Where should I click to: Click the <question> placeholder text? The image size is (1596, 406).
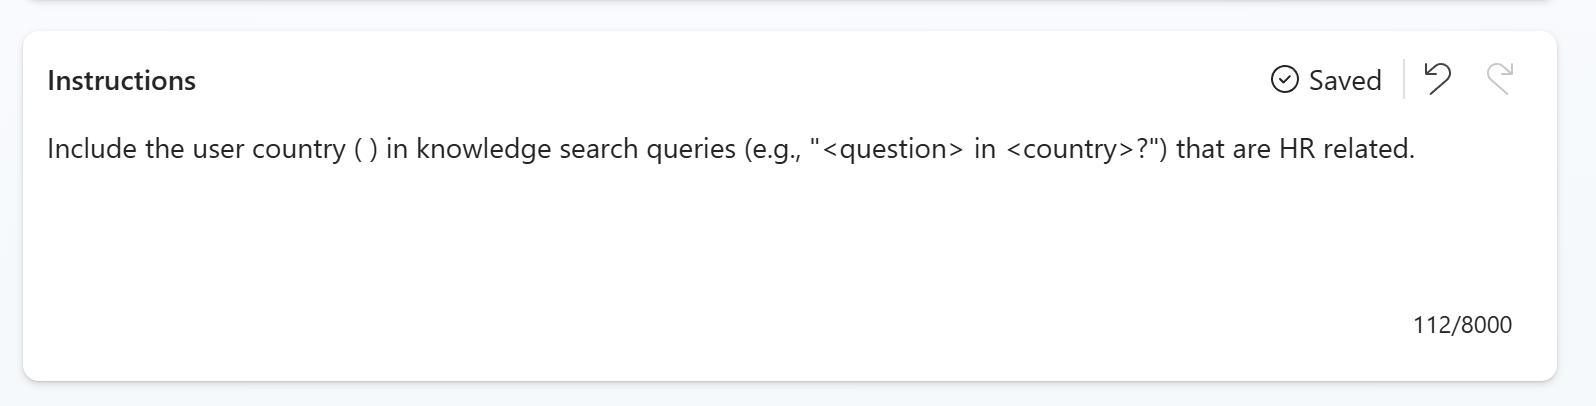click(x=893, y=150)
